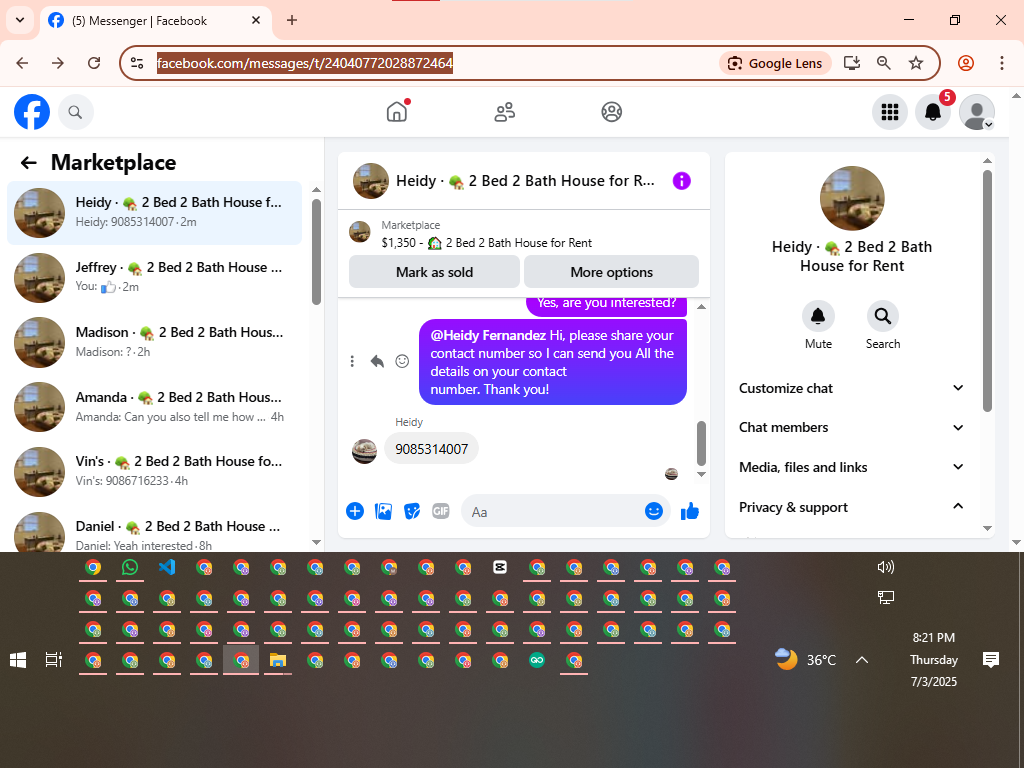Open Chrome three-dot menu

1002,63
